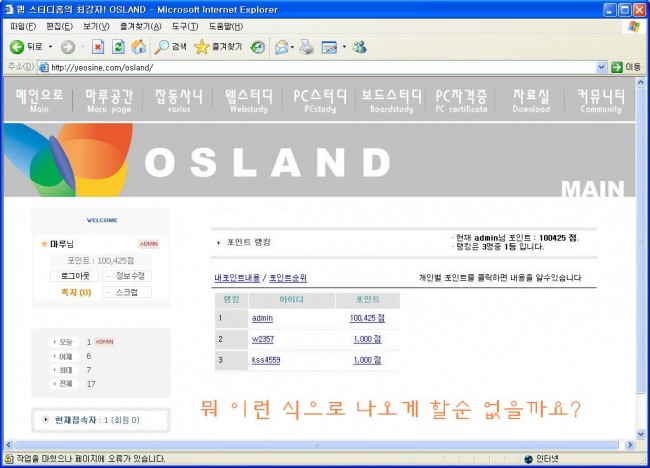The width and height of the screenshot is (650, 468).
Task: Open 자료실 Download nav item
Action: pos(531,101)
